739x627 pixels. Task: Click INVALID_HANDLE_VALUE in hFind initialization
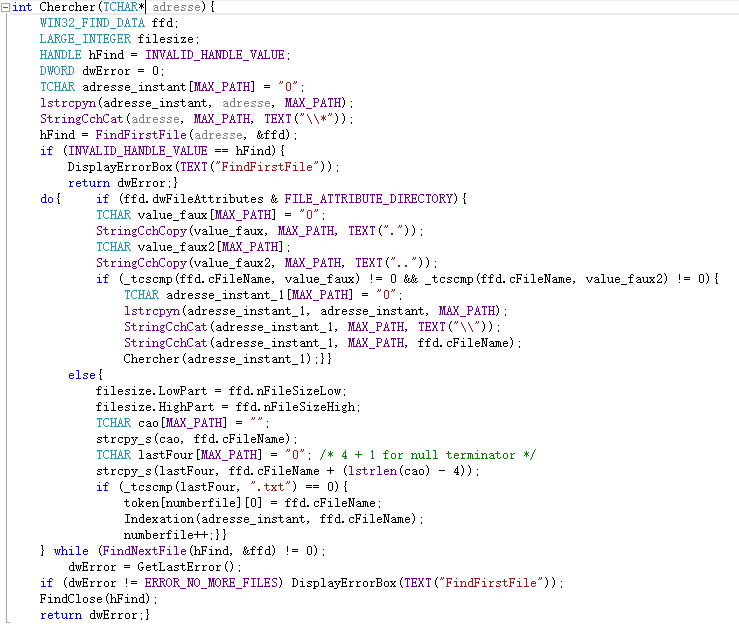tap(215, 55)
